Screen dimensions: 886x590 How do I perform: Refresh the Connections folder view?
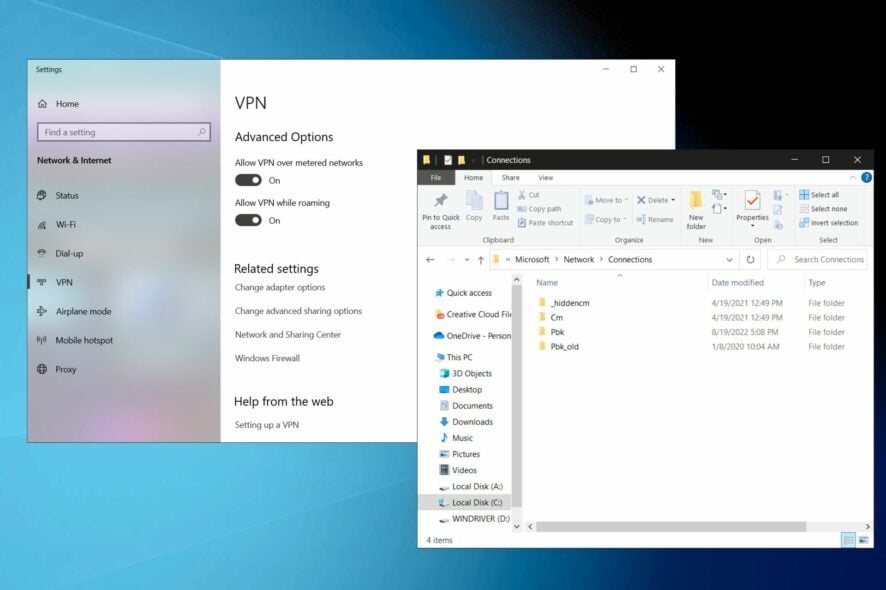750,259
